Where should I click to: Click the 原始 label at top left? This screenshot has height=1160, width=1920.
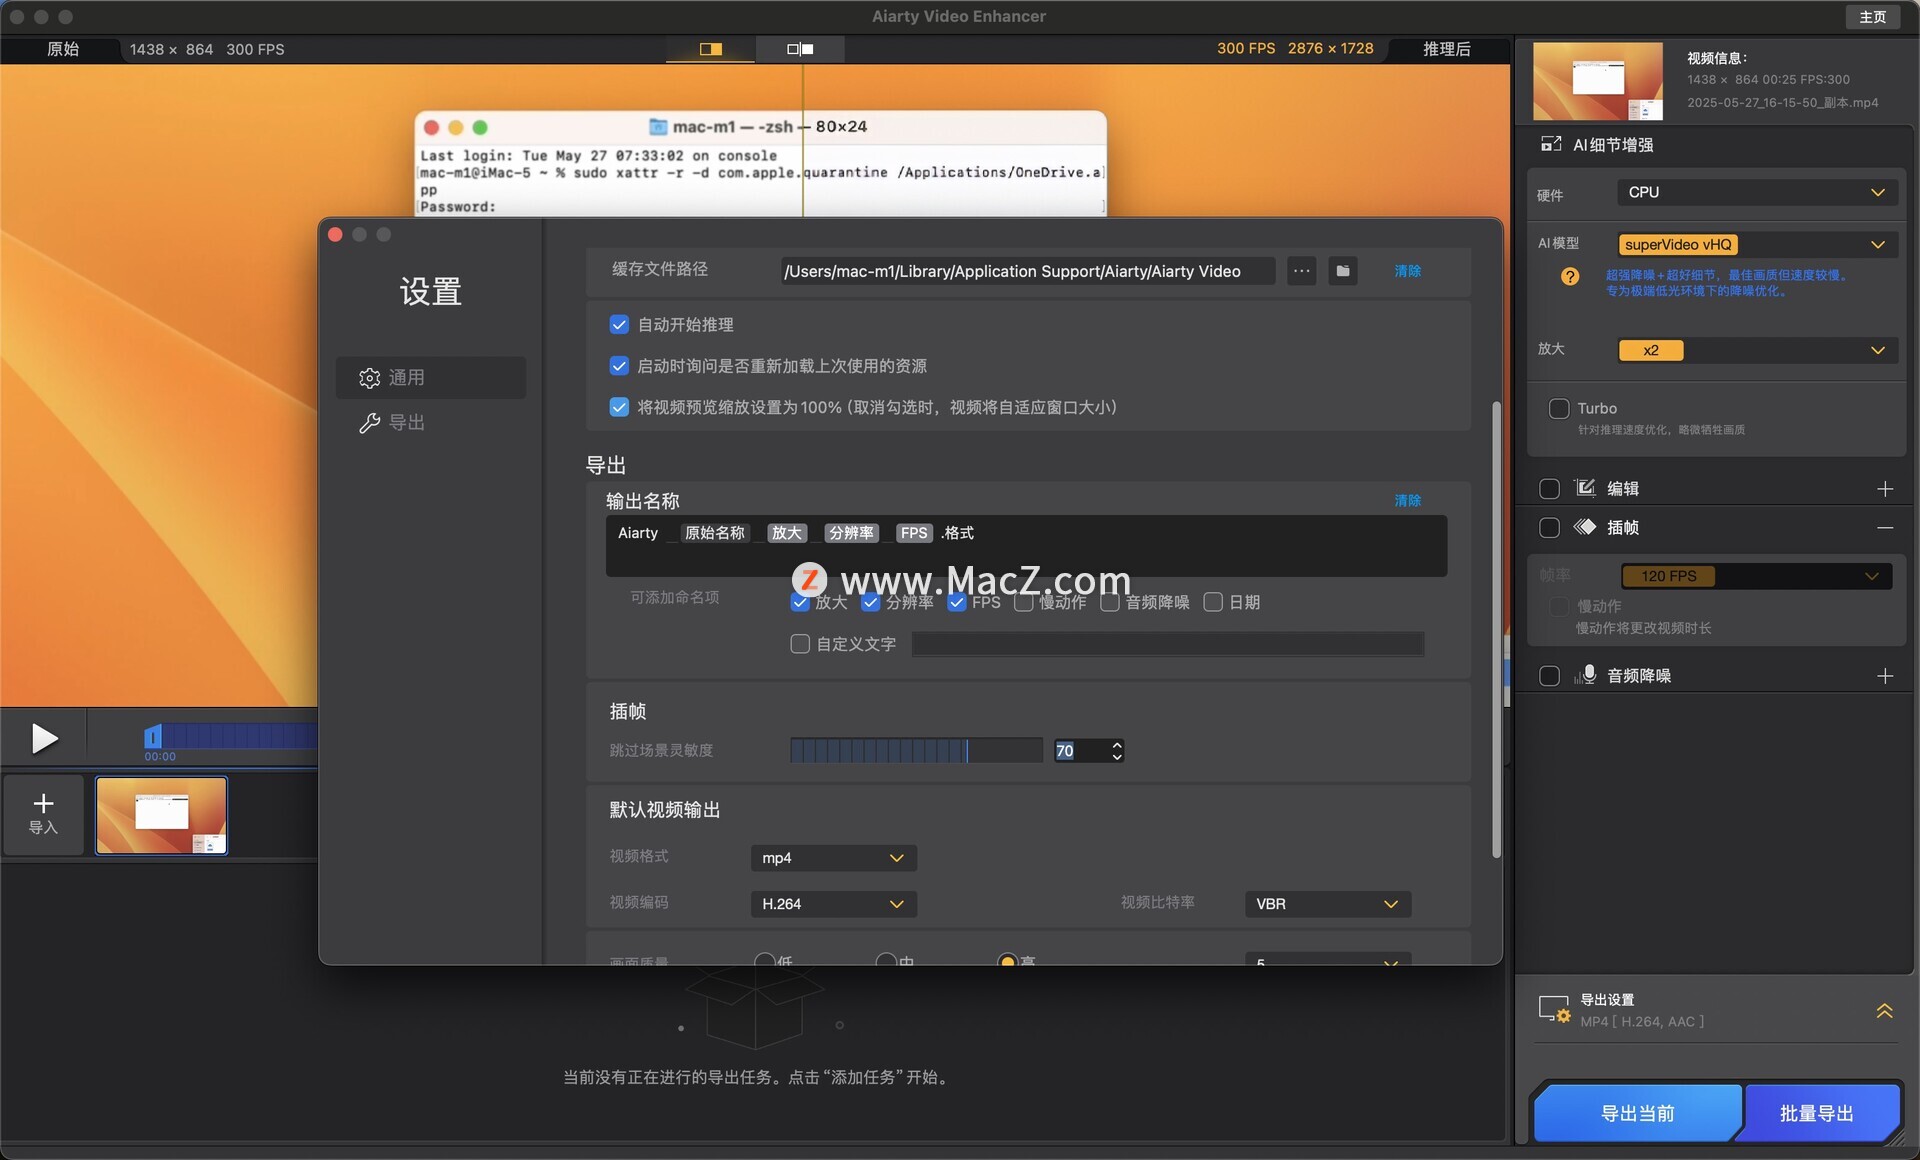pyautogui.click(x=62, y=48)
